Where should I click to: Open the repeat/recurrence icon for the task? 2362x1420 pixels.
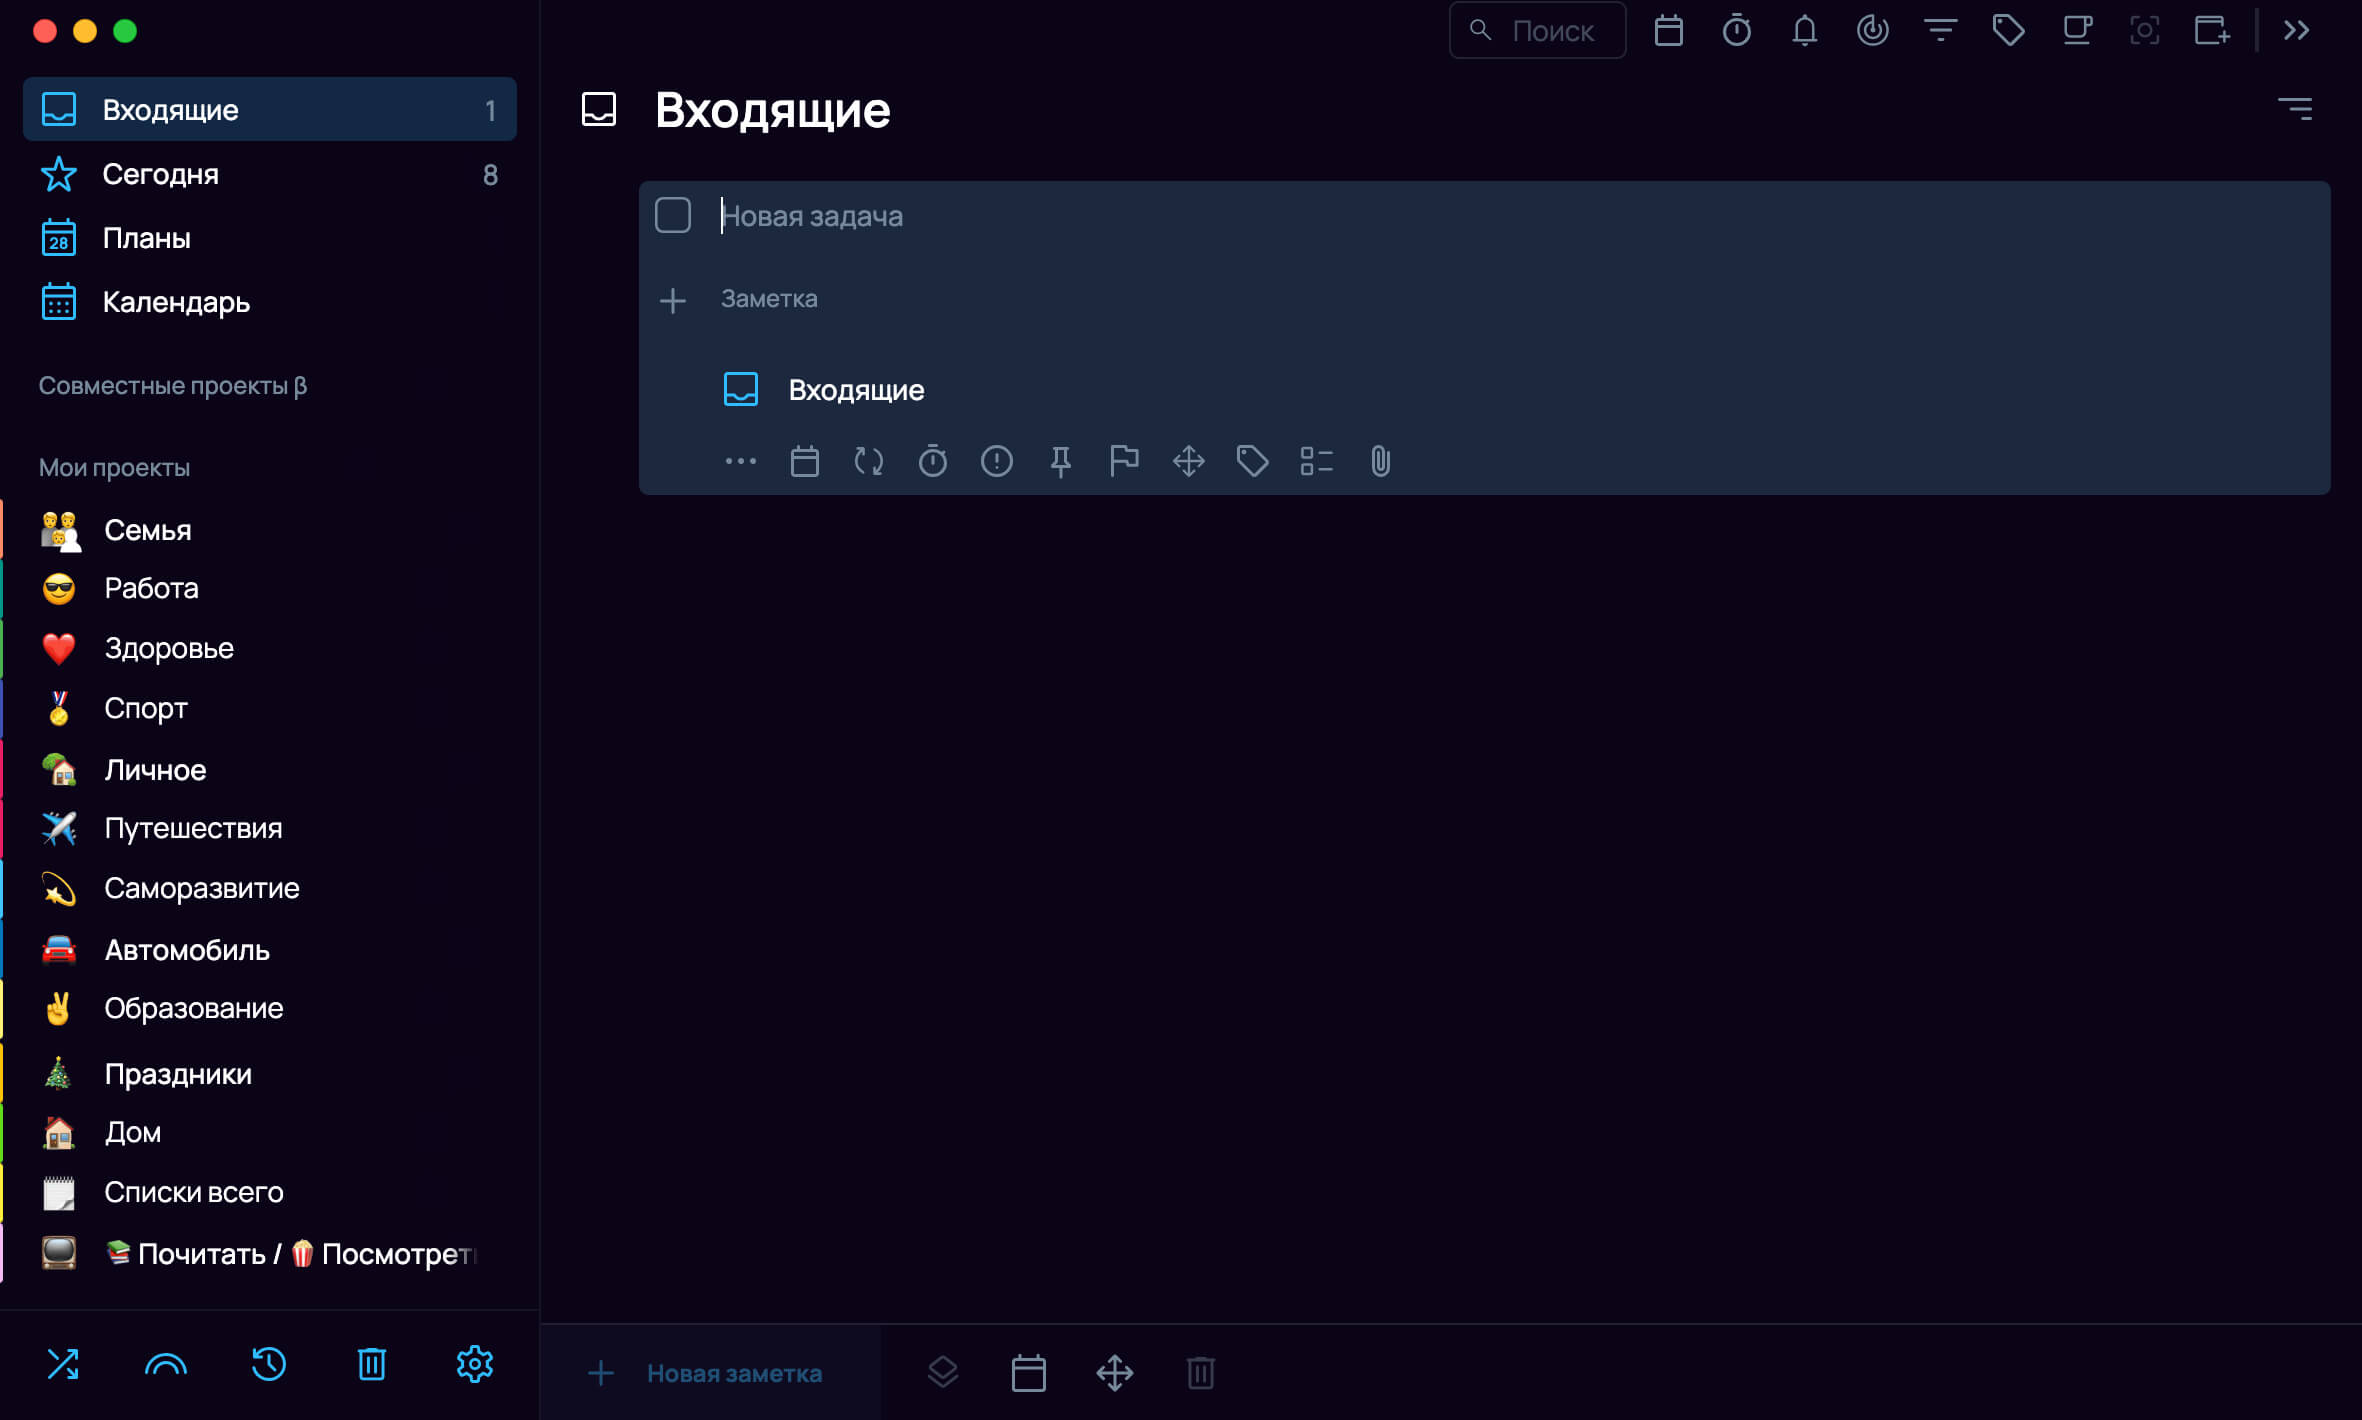(x=868, y=461)
